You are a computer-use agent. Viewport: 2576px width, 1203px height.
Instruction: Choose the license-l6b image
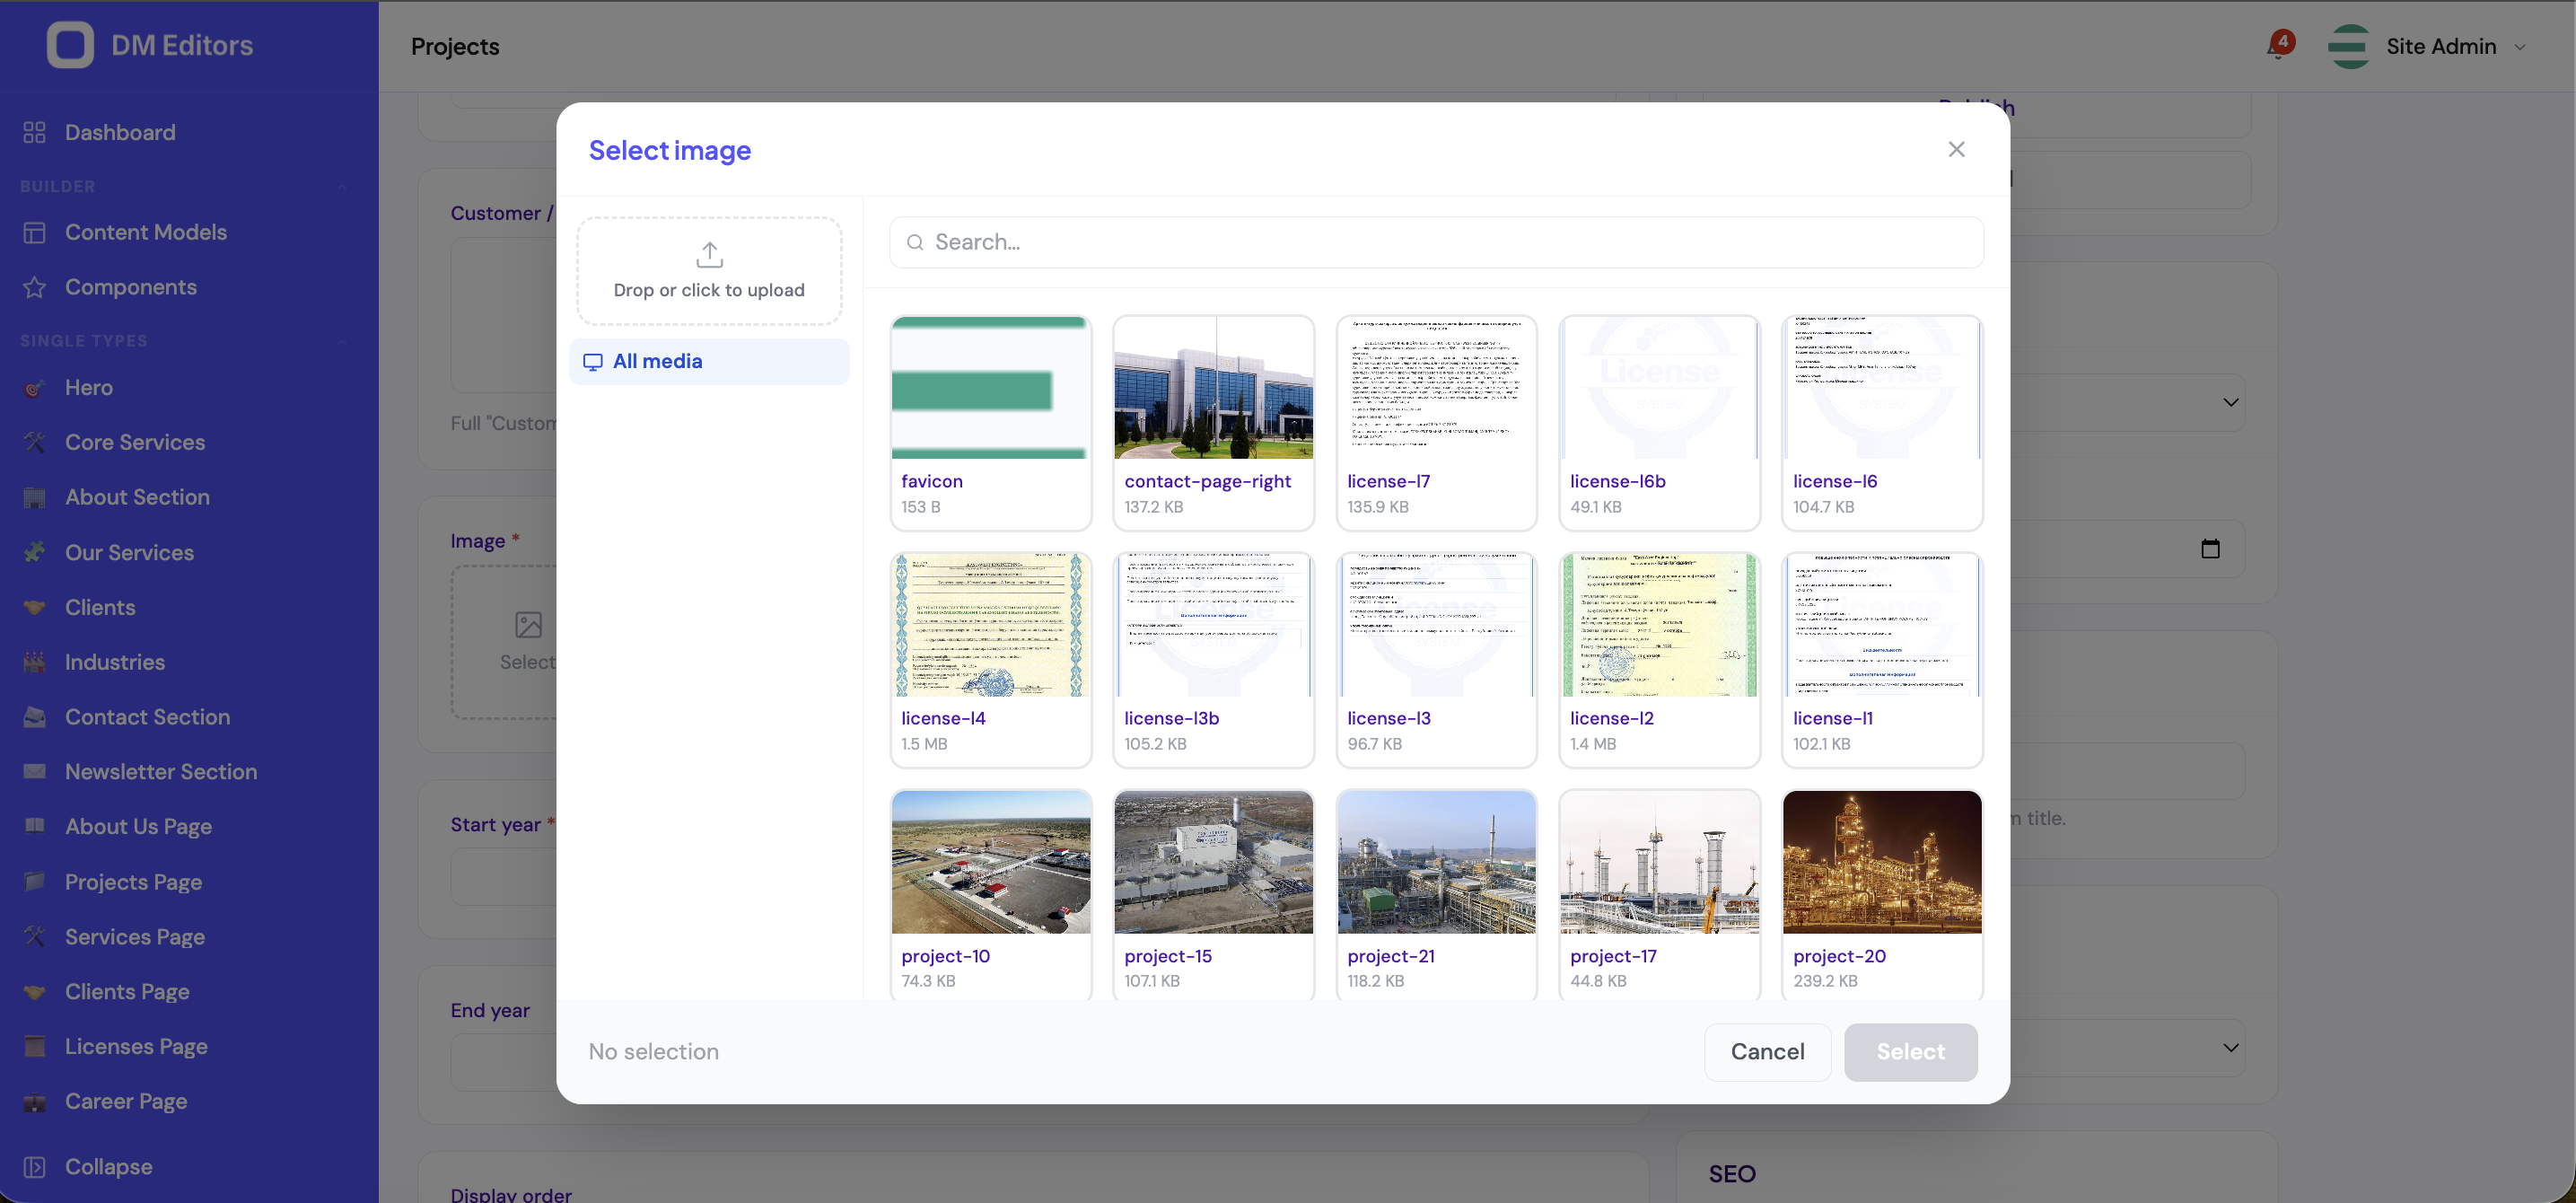coord(1659,388)
